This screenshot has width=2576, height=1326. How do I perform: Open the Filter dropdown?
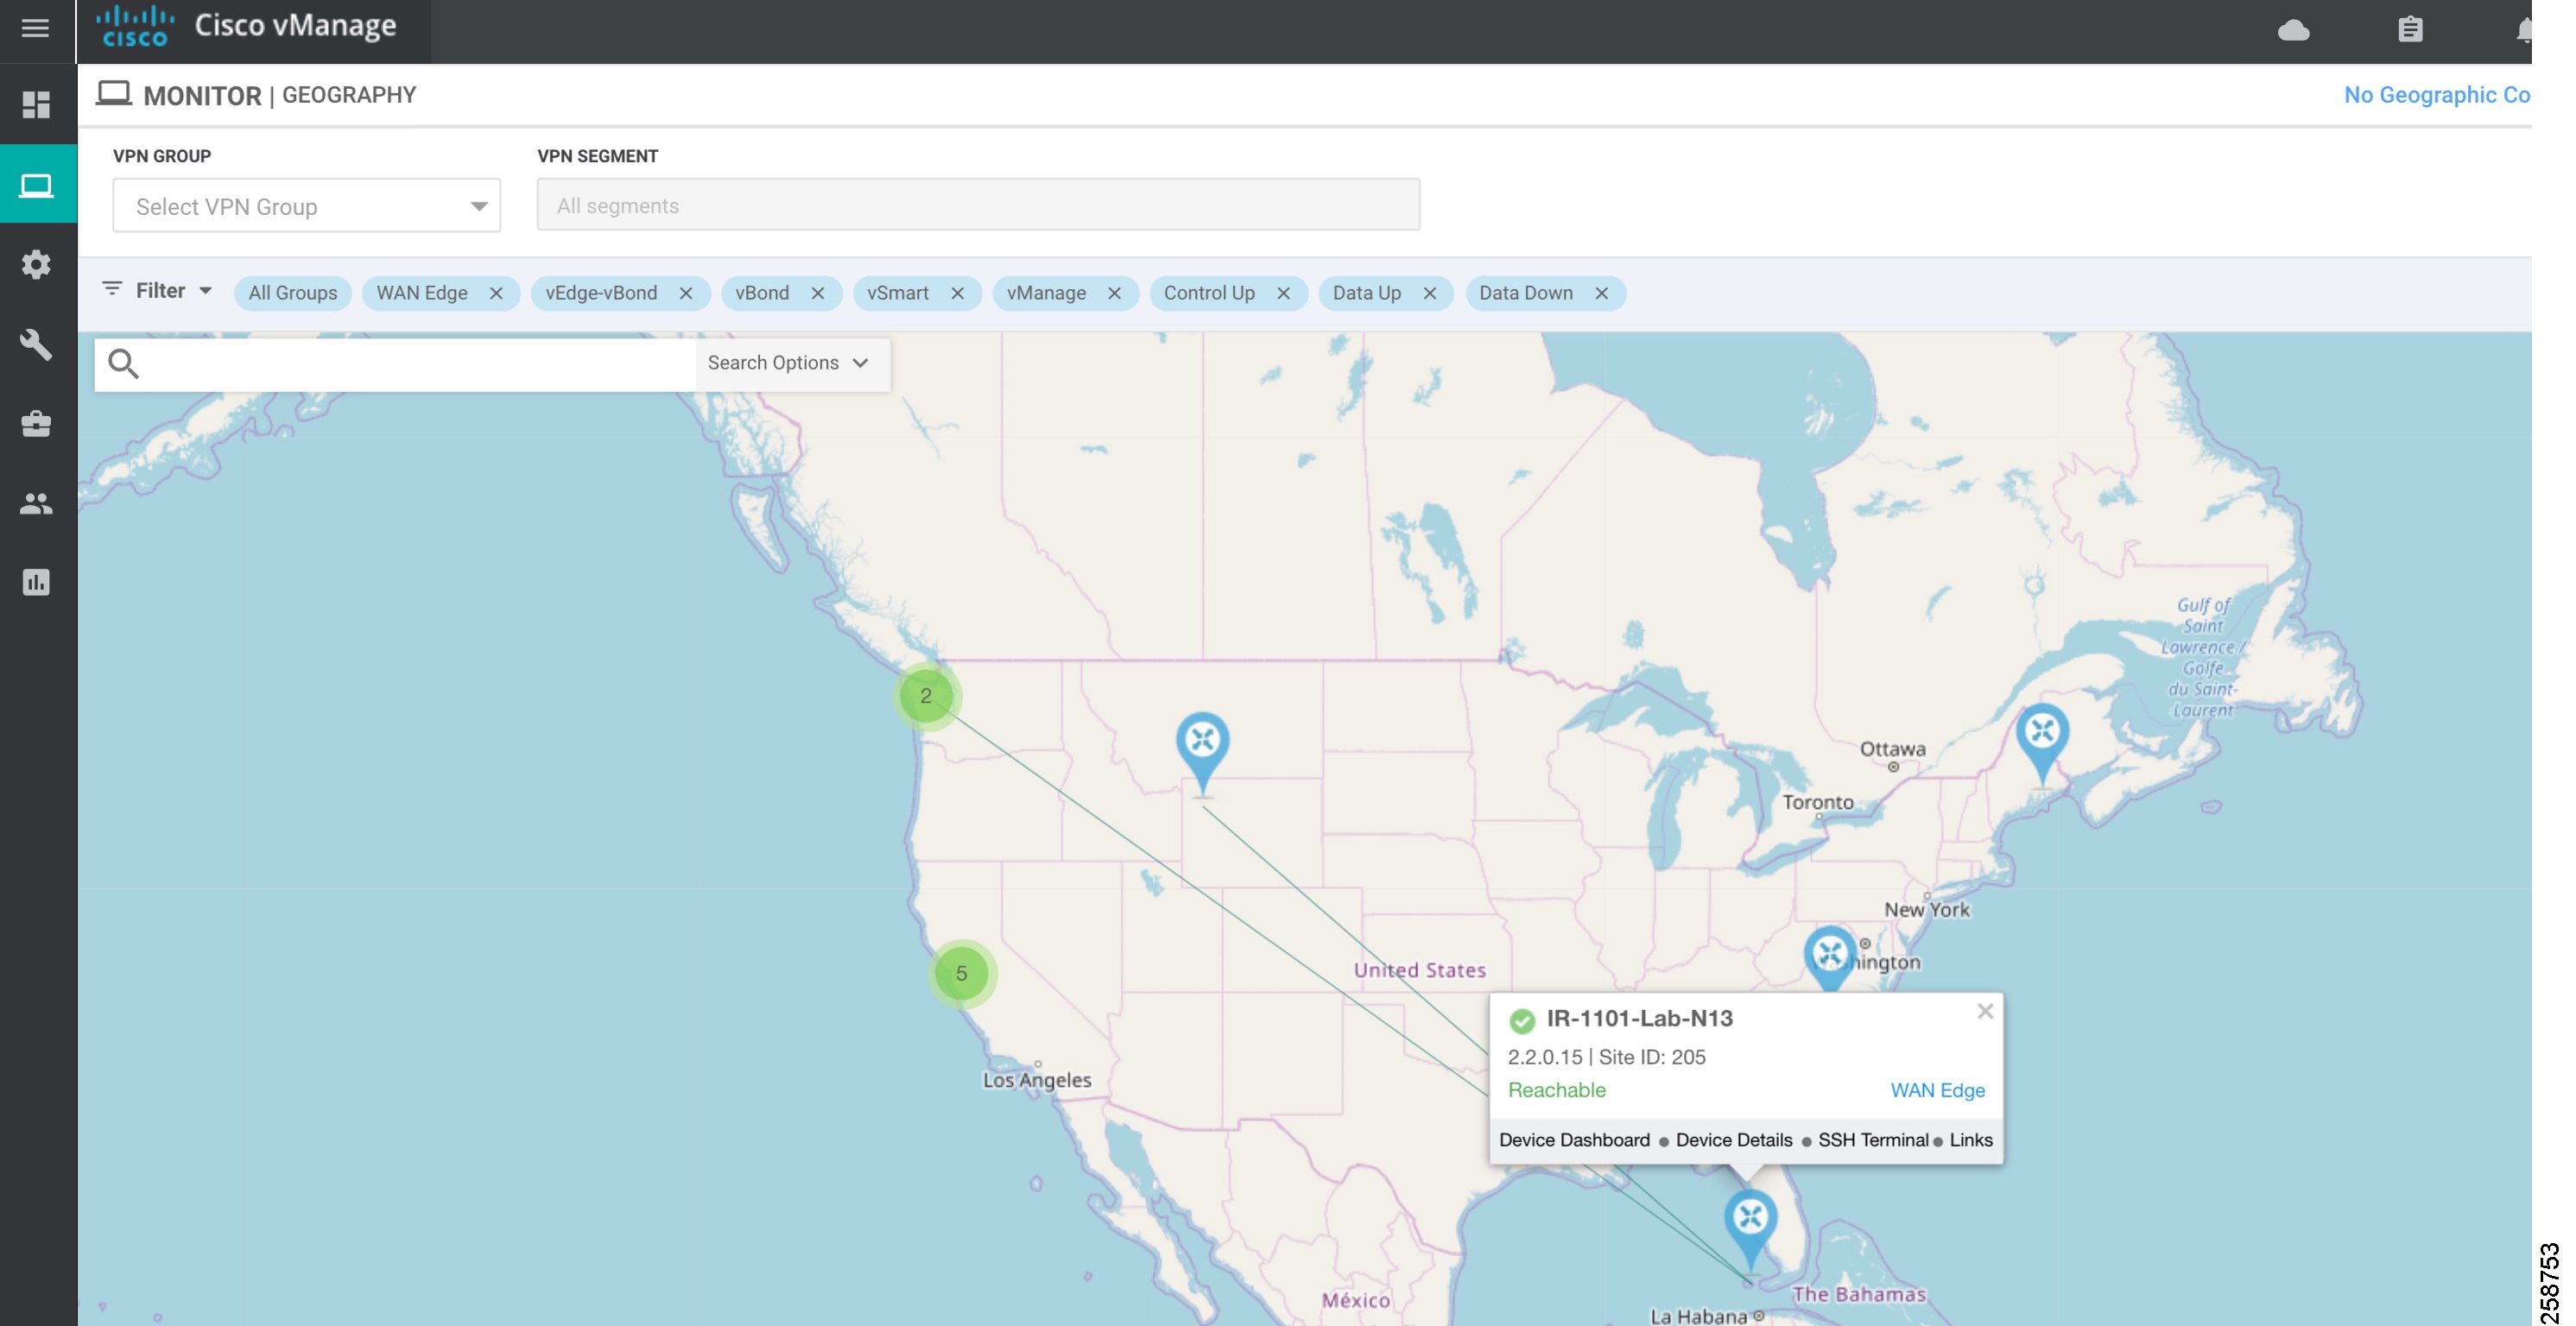[158, 291]
